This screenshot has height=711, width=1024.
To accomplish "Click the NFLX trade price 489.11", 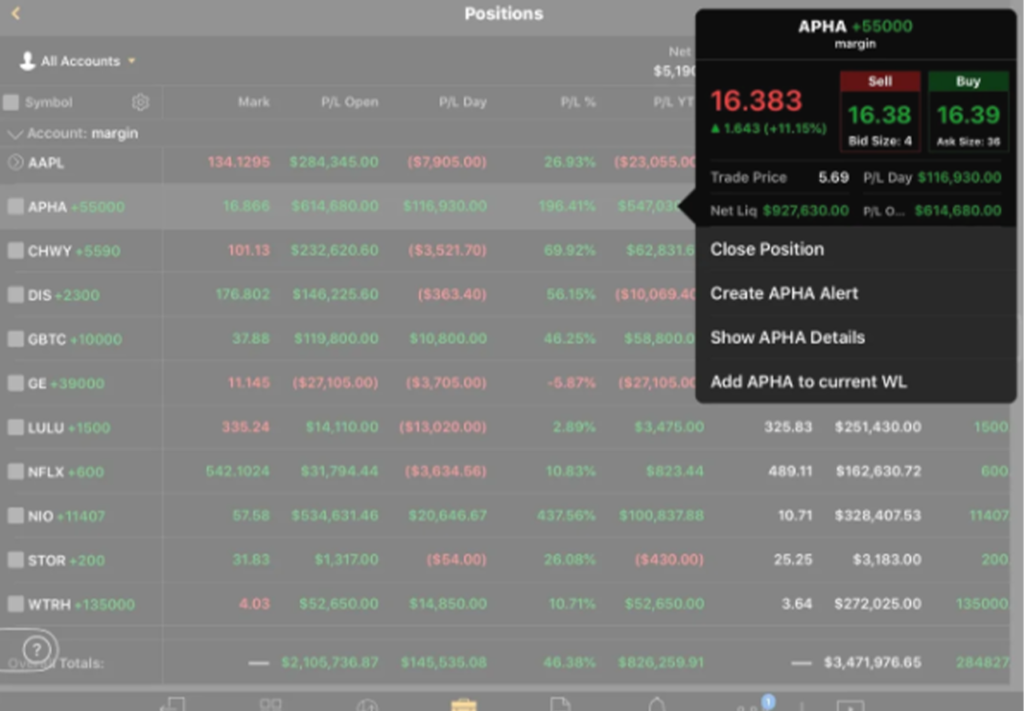I will click(x=790, y=471).
